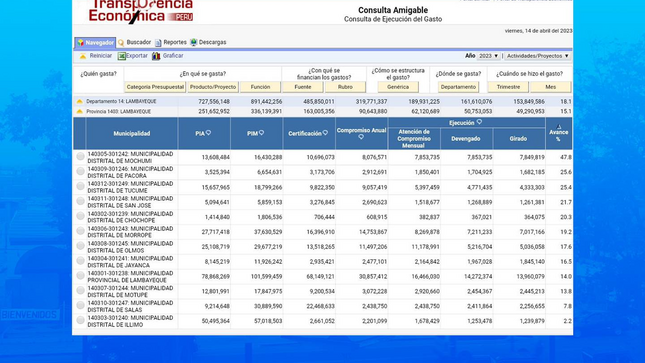Sort by the Avance % column header

point(558,133)
